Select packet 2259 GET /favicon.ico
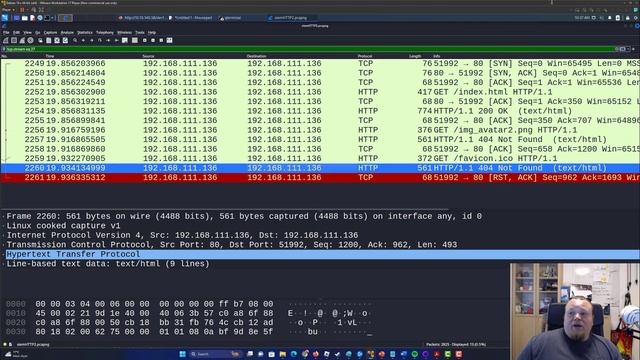Image resolution: width=640 pixels, height=360 pixels. coord(320,158)
